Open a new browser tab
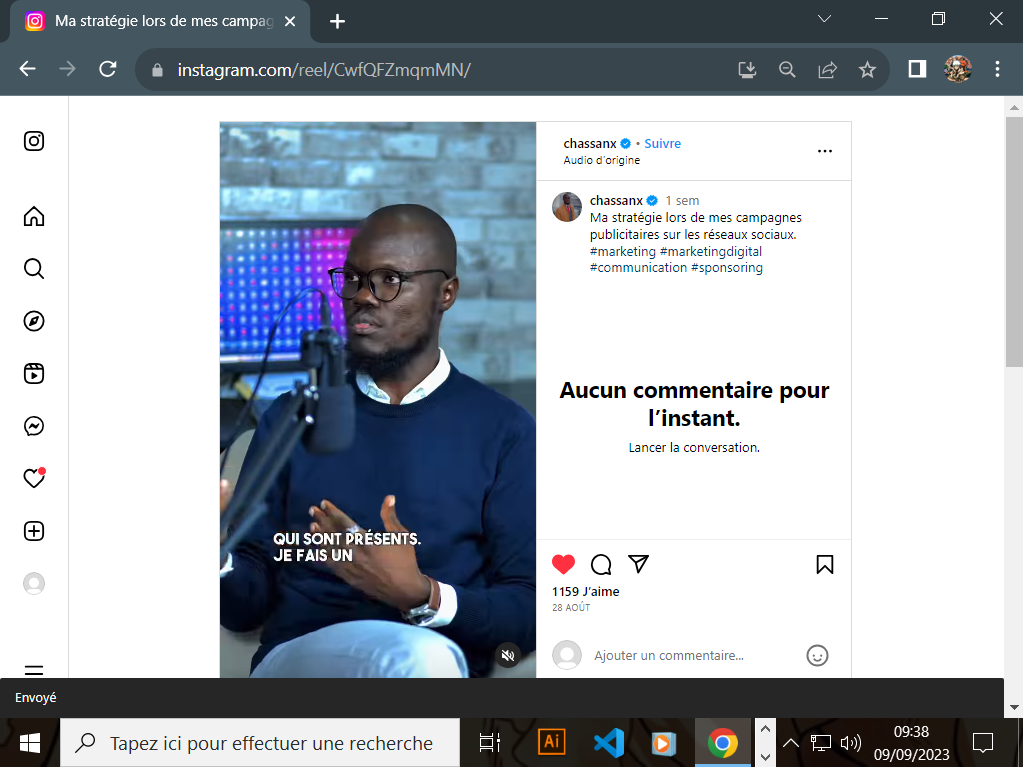The height and width of the screenshot is (767, 1023). [337, 22]
